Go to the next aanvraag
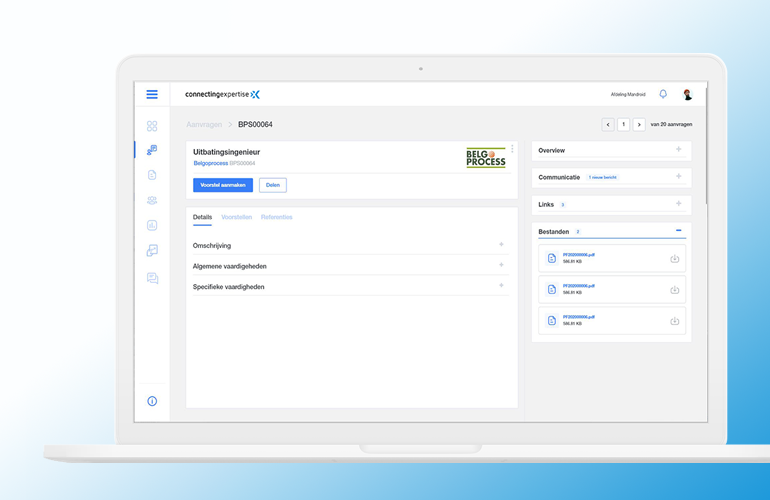The width and height of the screenshot is (770, 500). pyautogui.click(x=639, y=125)
